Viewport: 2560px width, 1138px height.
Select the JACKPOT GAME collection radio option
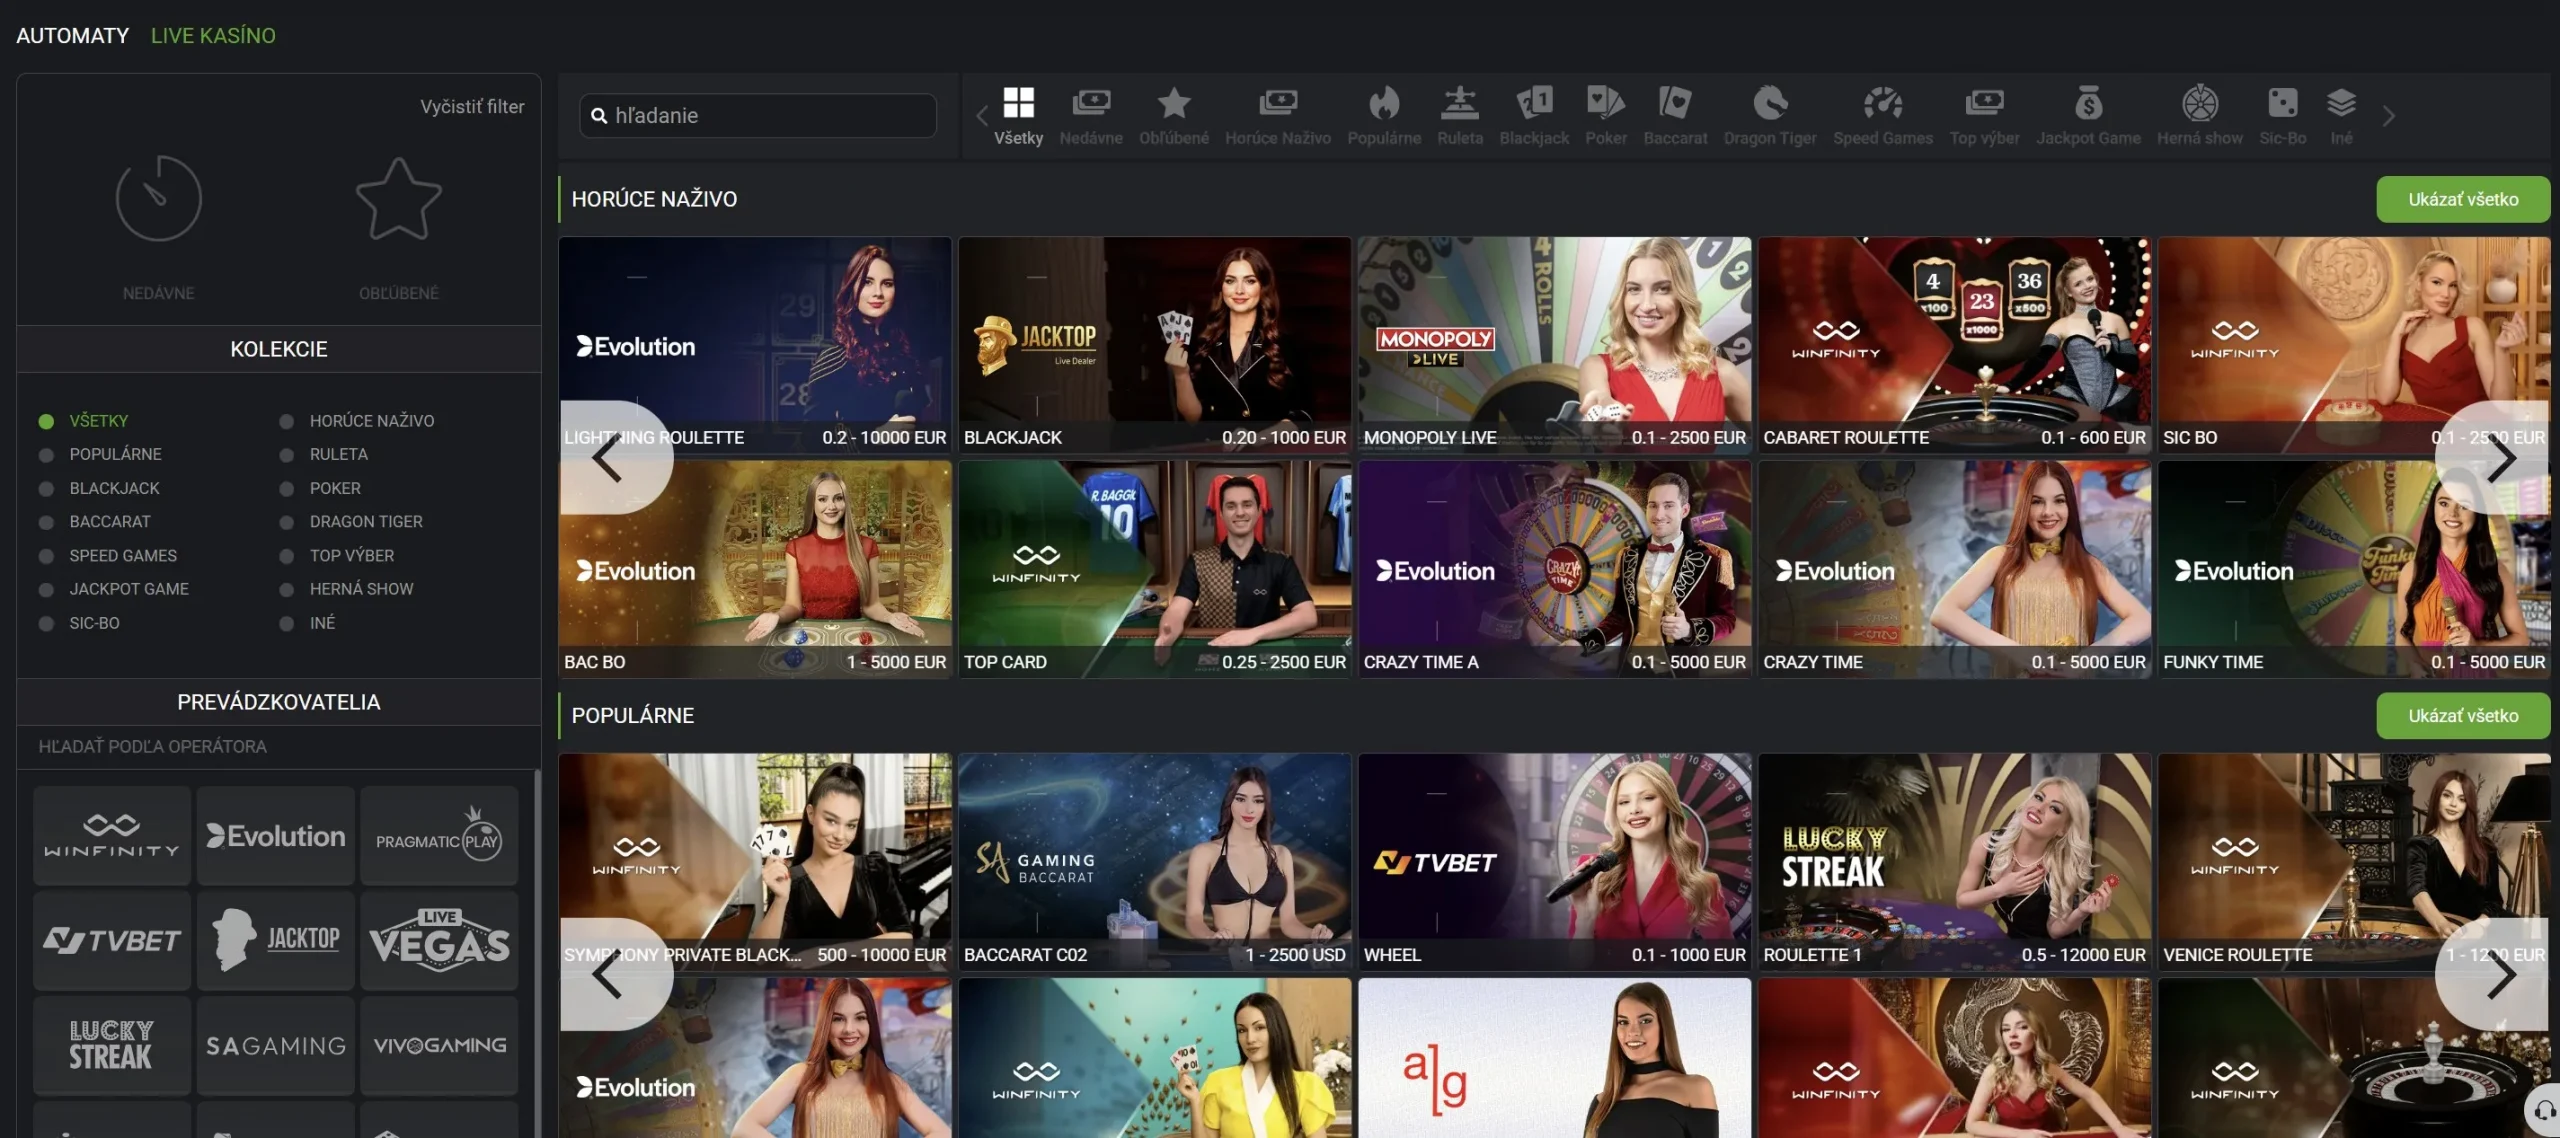46,589
